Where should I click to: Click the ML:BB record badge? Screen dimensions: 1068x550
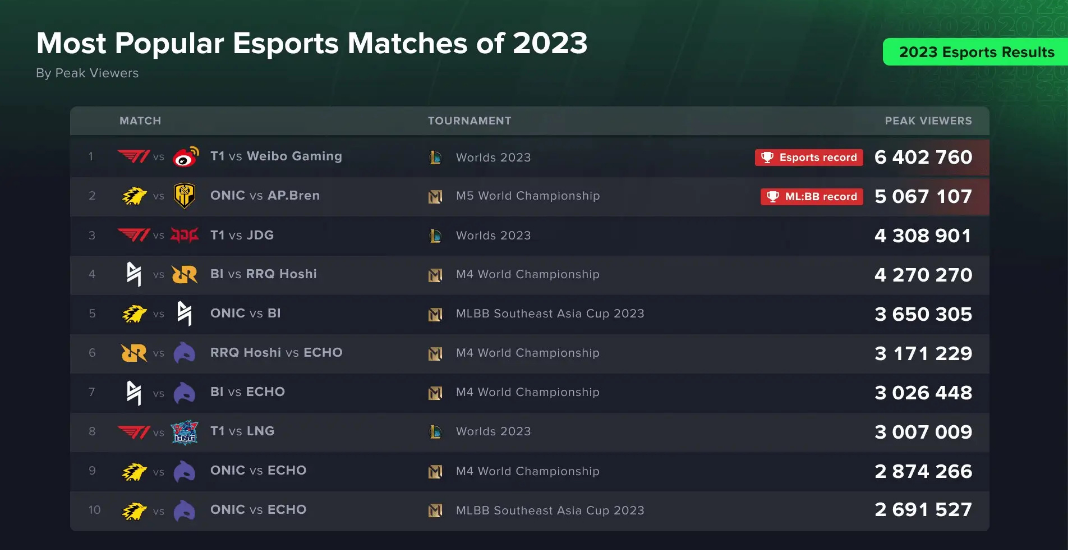[x=812, y=196]
